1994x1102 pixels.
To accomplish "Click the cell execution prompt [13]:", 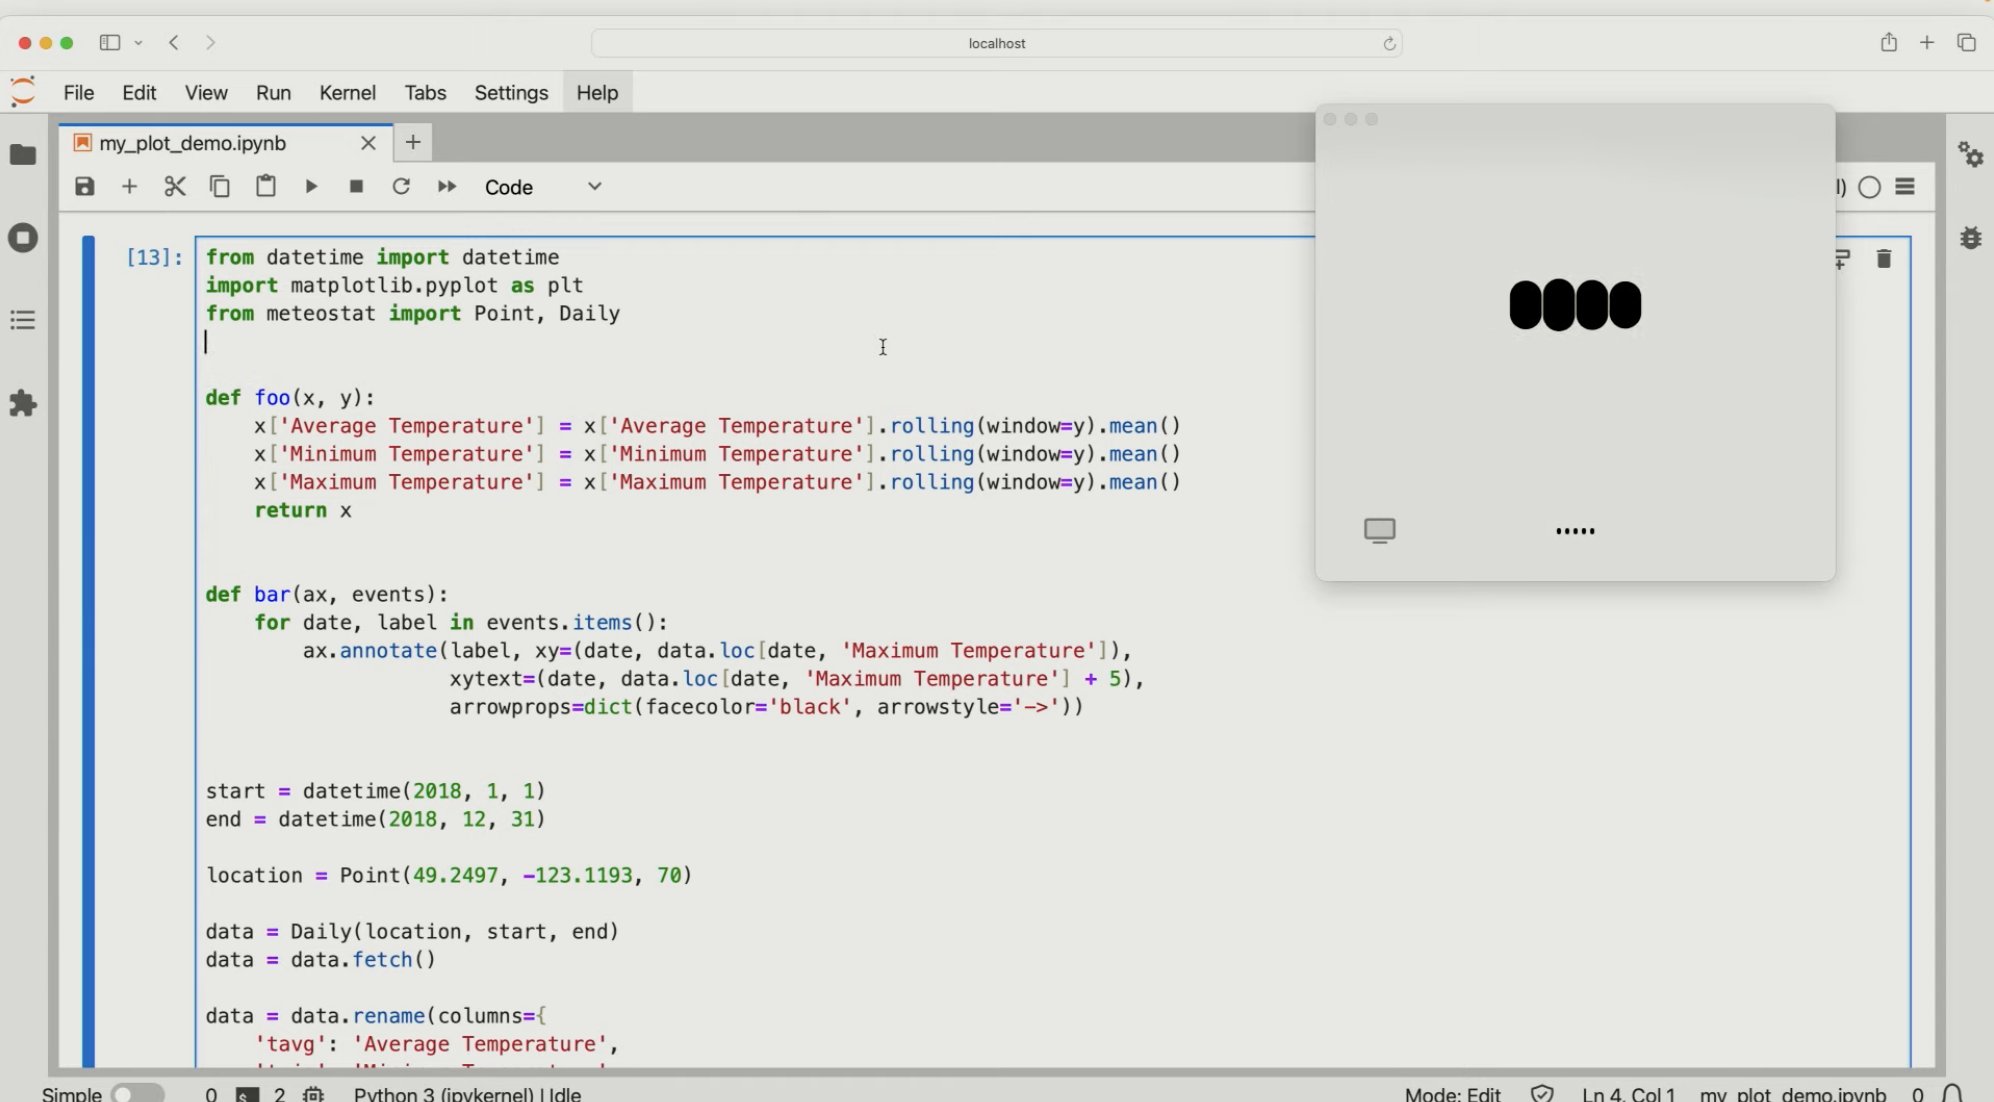I will [154, 257].
